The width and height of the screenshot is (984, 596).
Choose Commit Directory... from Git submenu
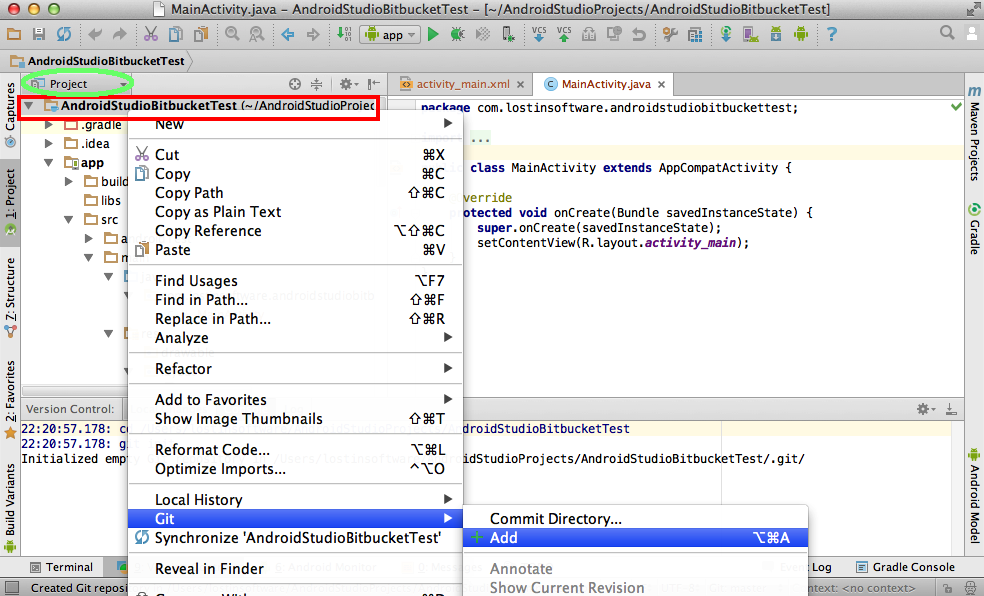tap(555, 519)
